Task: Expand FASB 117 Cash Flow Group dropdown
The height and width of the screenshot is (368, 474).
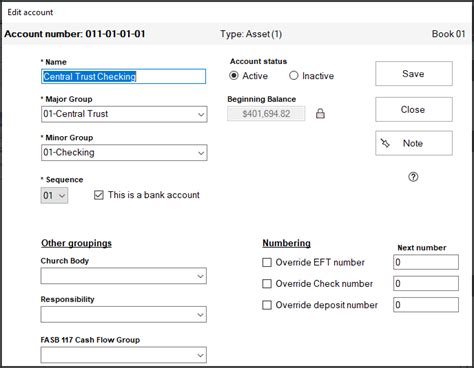Action: [124, 355]
